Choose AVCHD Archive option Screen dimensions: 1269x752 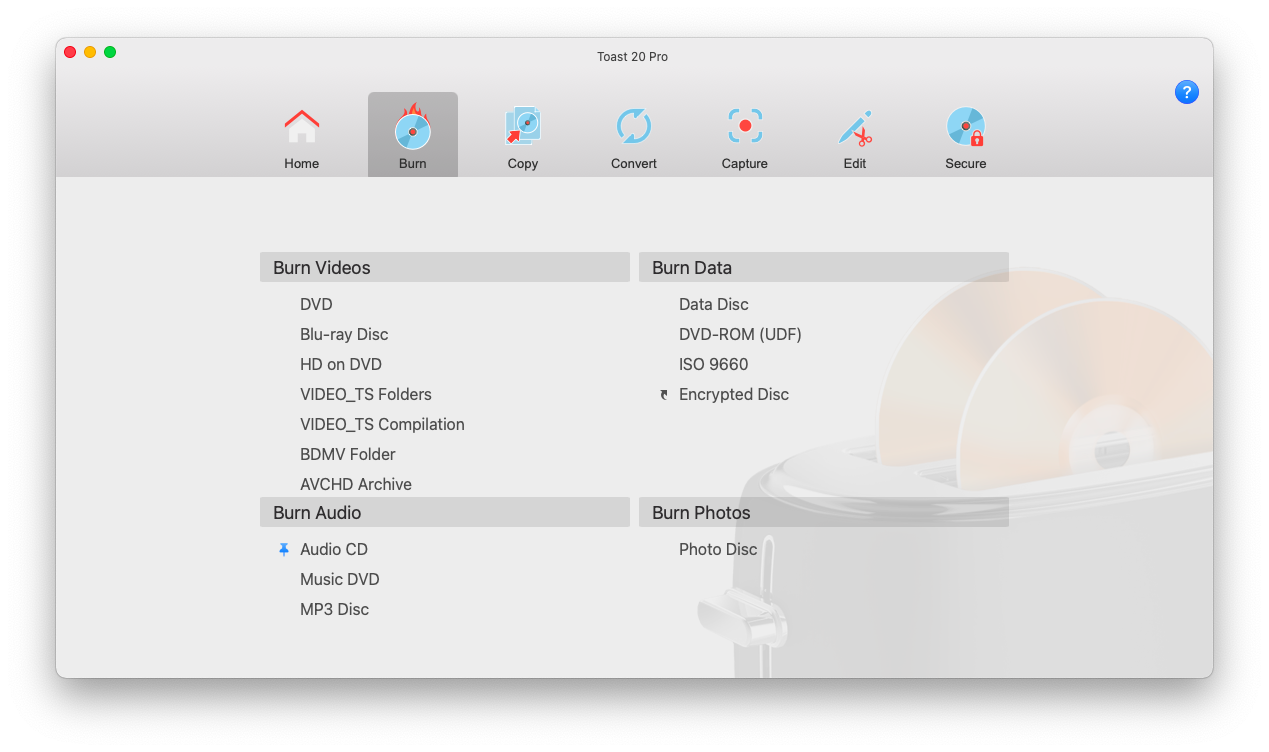pyautogui.click(x=356, y=484)
